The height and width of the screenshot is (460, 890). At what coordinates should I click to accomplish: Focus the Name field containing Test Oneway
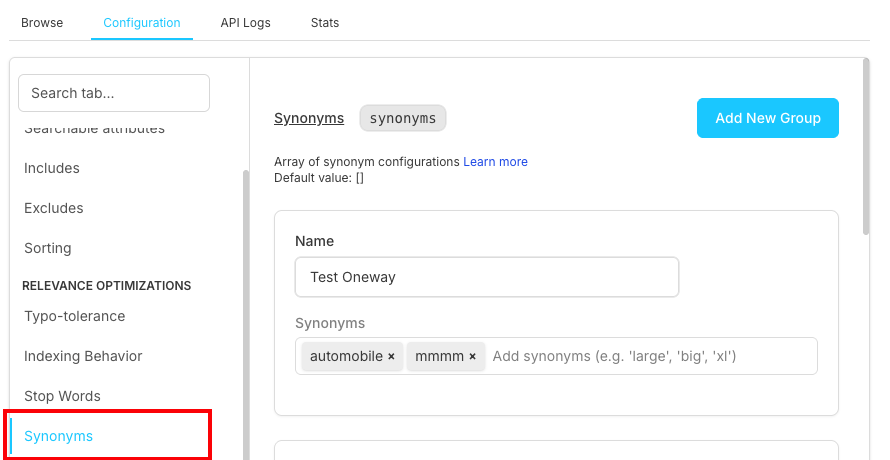(486, 277)
